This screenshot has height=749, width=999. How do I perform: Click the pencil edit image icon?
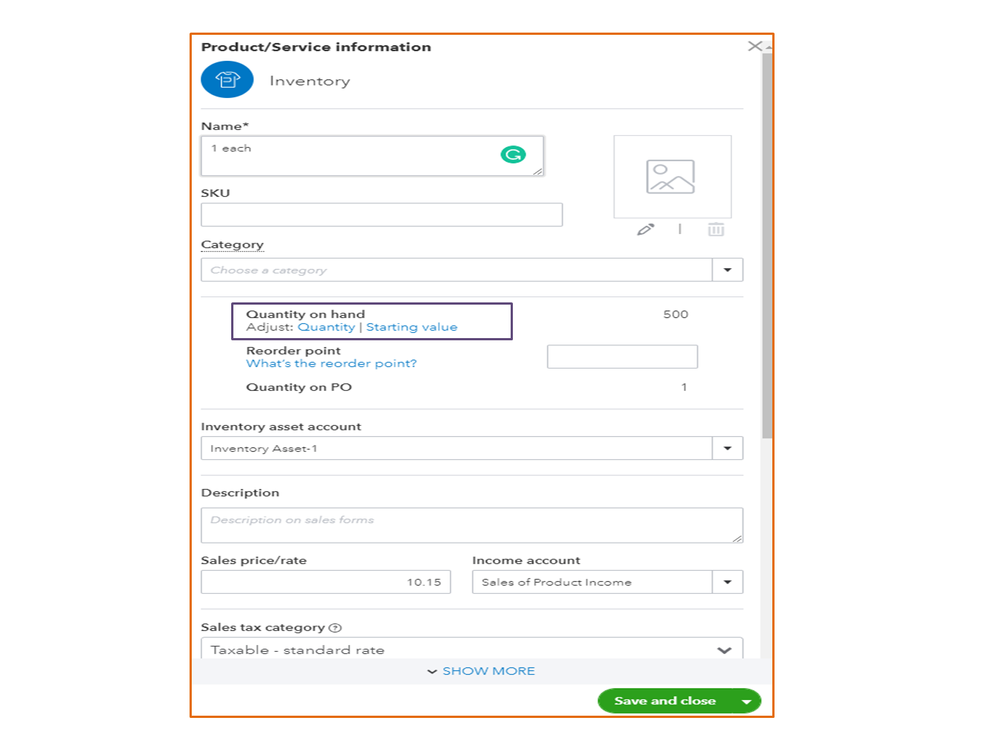646,229
